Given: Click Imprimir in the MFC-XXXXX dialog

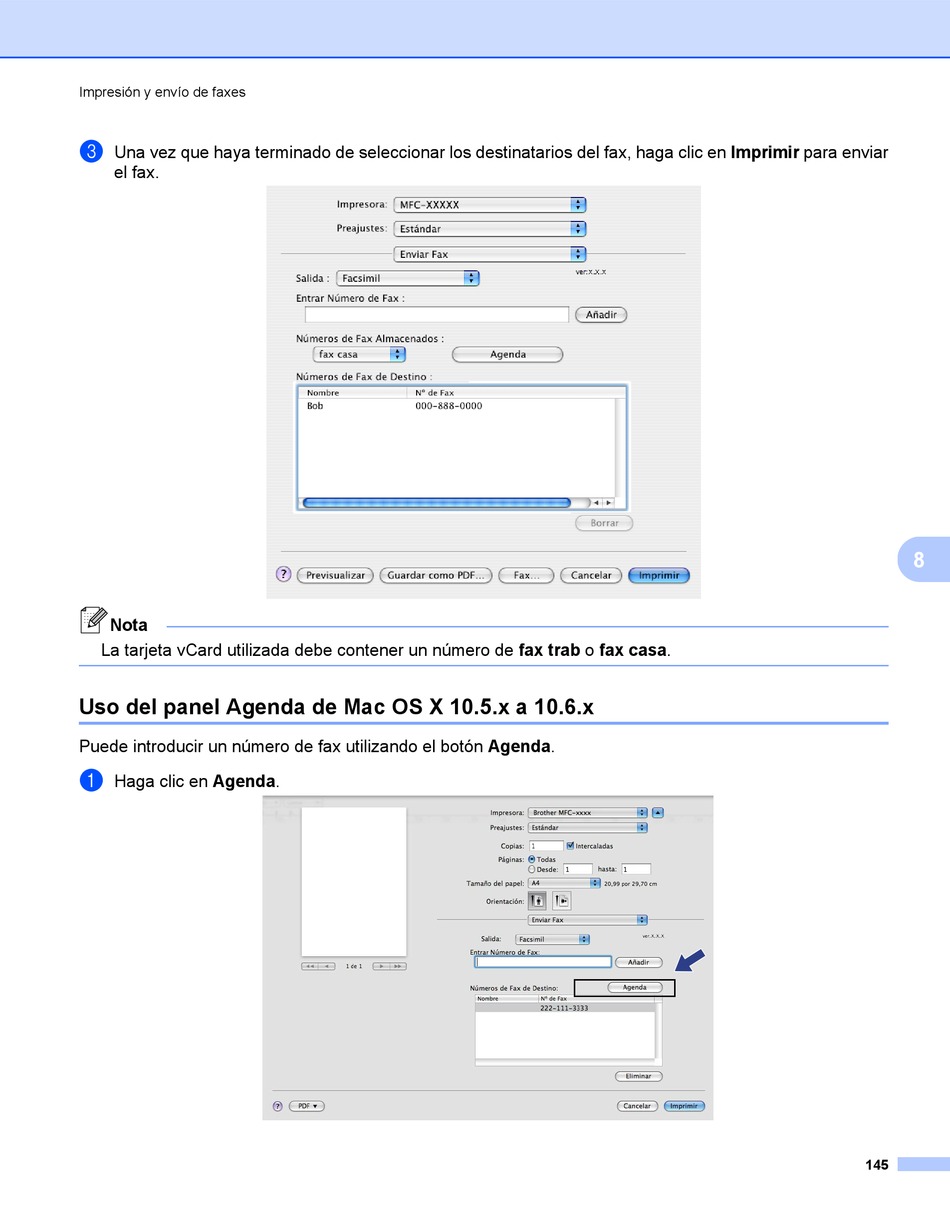Looking at the screenshot, I should 659,575.
